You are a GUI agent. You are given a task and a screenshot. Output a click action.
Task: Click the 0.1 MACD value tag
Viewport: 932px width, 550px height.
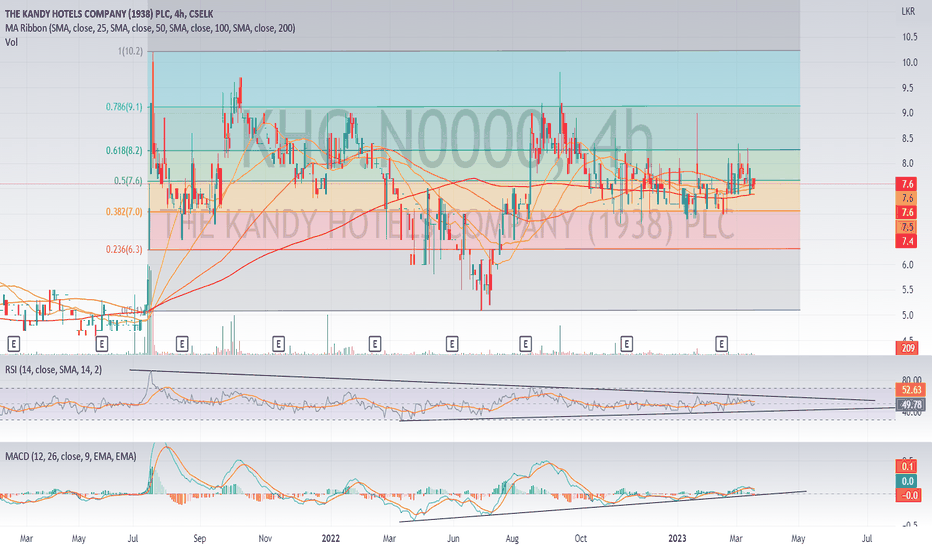coord(908,467)
